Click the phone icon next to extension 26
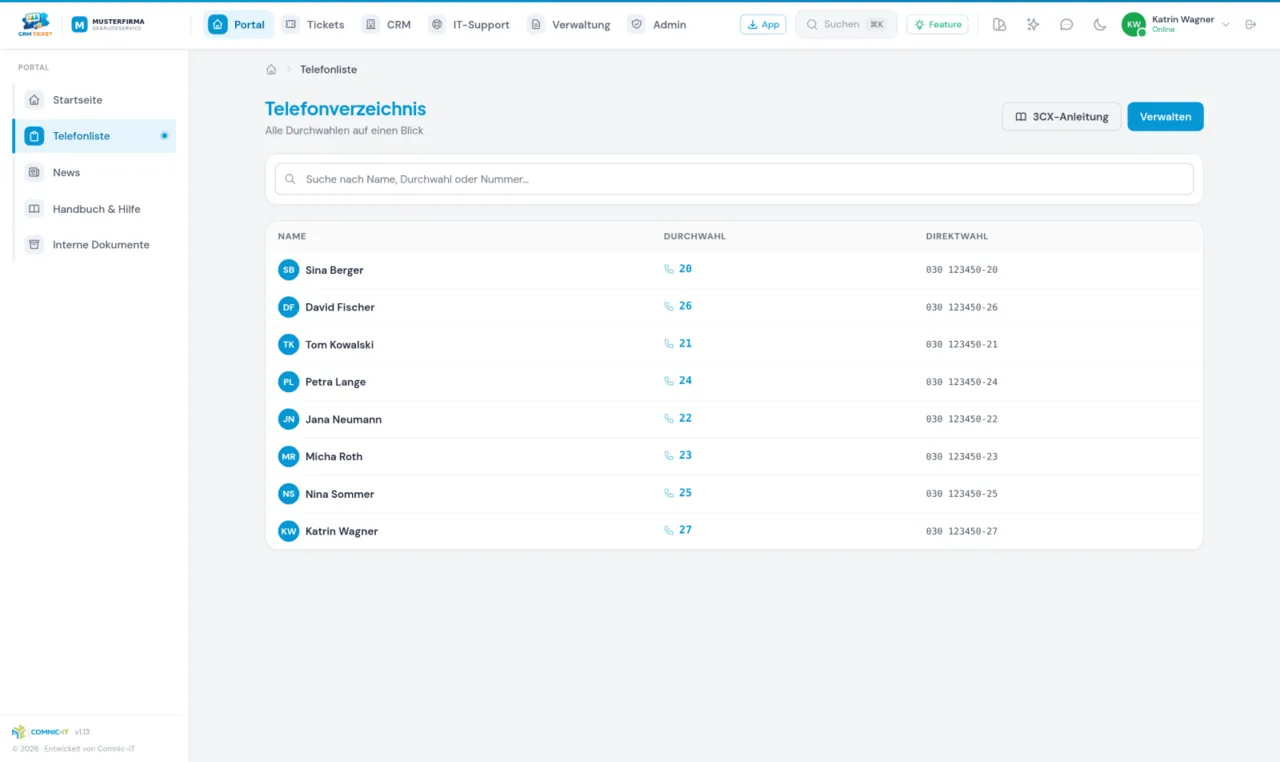The width and height of the screenshot is (1280, 762). click(669, 306)
